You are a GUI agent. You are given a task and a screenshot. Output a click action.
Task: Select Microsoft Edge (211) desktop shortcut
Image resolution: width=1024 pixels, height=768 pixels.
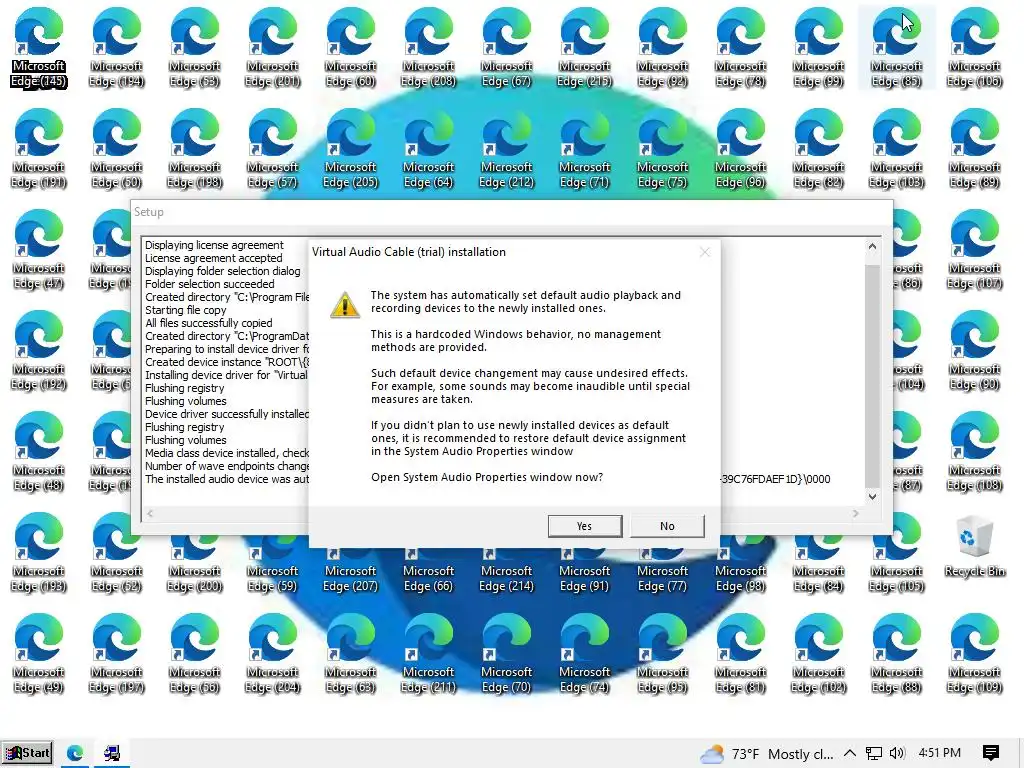428,654
